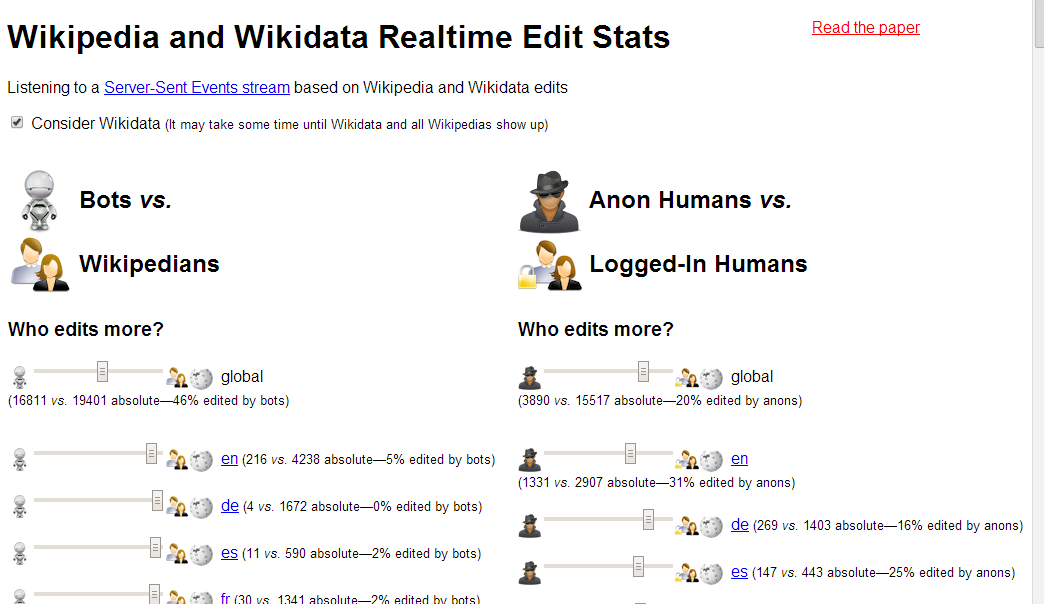Click the de bots slider handle
This screenshot has height=604, width=1044.
tap(158, 500)
